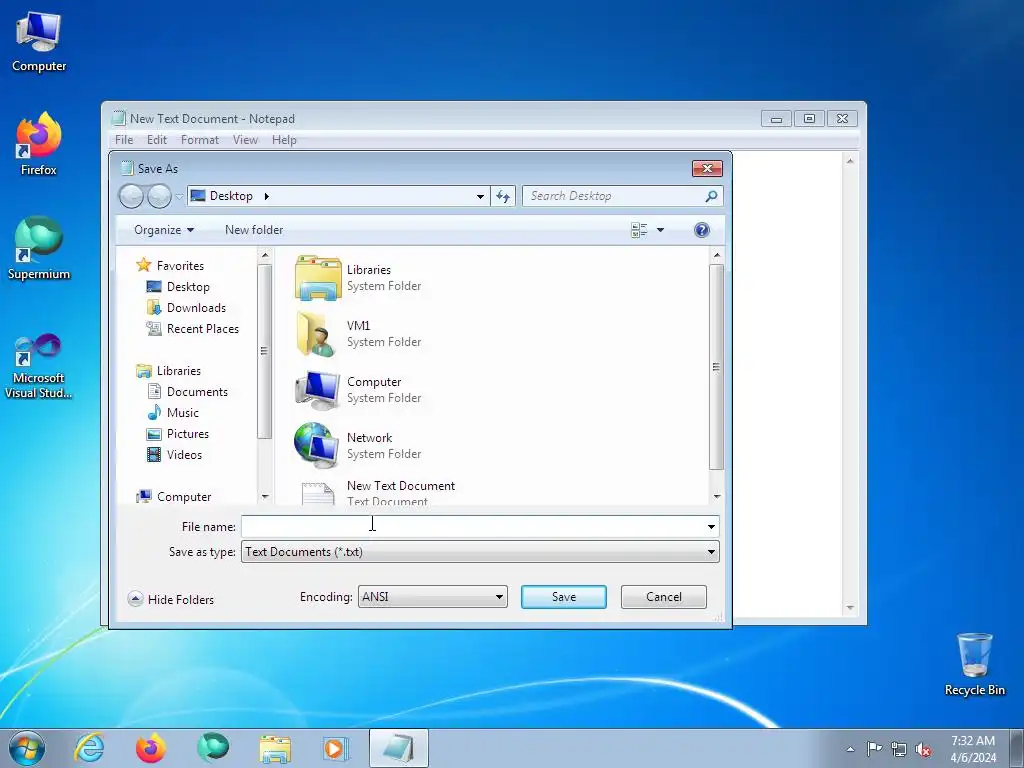Expand the arrow after Desktop in breadcrumb
The width and height of the screenshot is (1024, 768).
(266, 196)
